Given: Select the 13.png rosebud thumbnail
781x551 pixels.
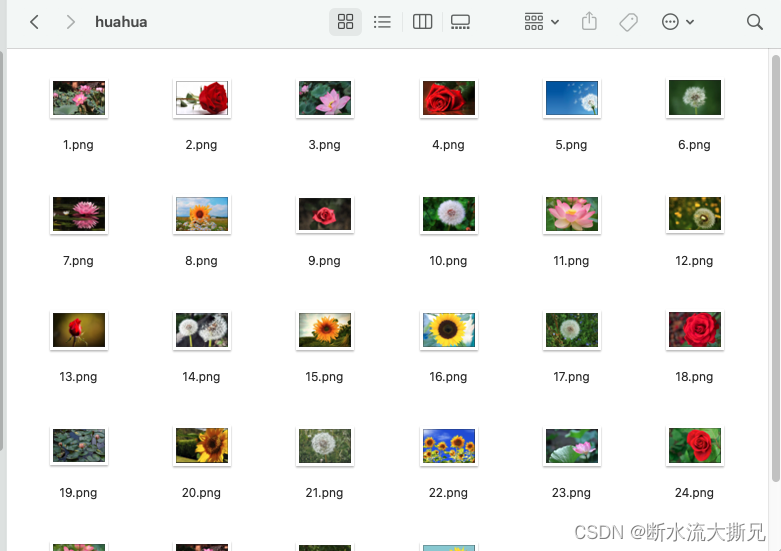Looking at the screenshot, I should pos(79,330).
